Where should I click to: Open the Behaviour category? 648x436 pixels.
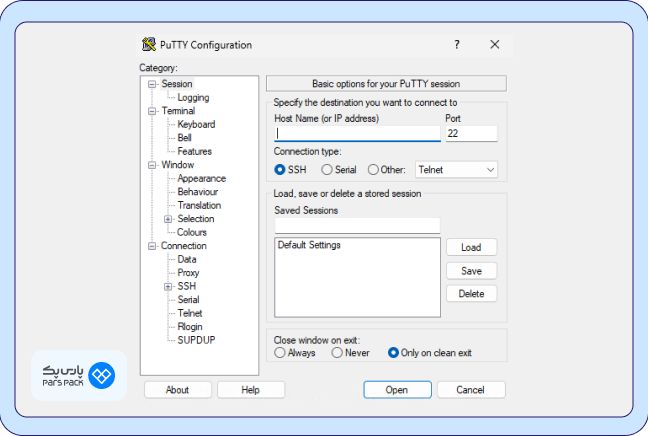point(198,192)
